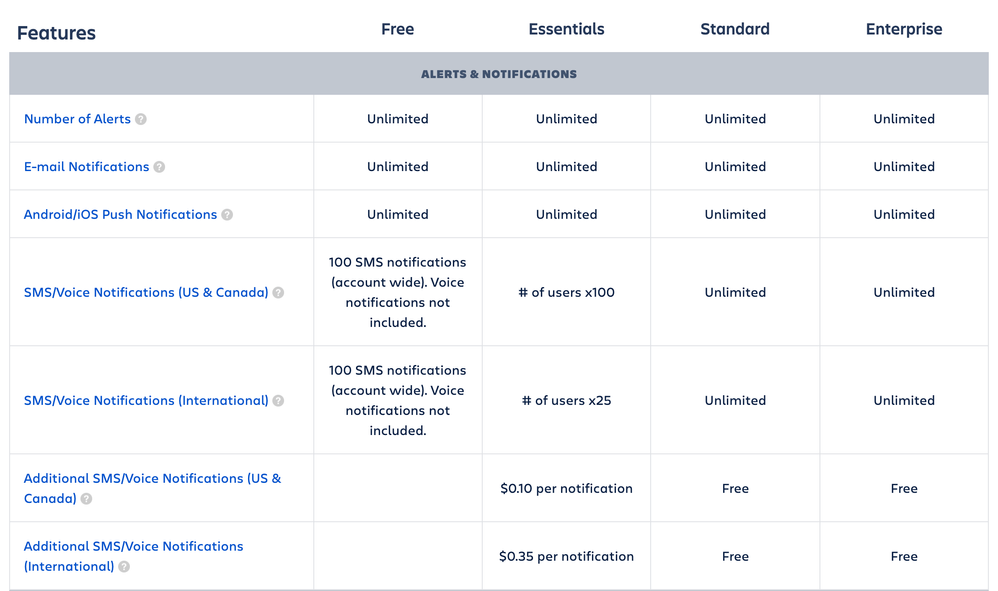
Task: Collapse the Alerts & Notifications section header
Action: [499, 74]
